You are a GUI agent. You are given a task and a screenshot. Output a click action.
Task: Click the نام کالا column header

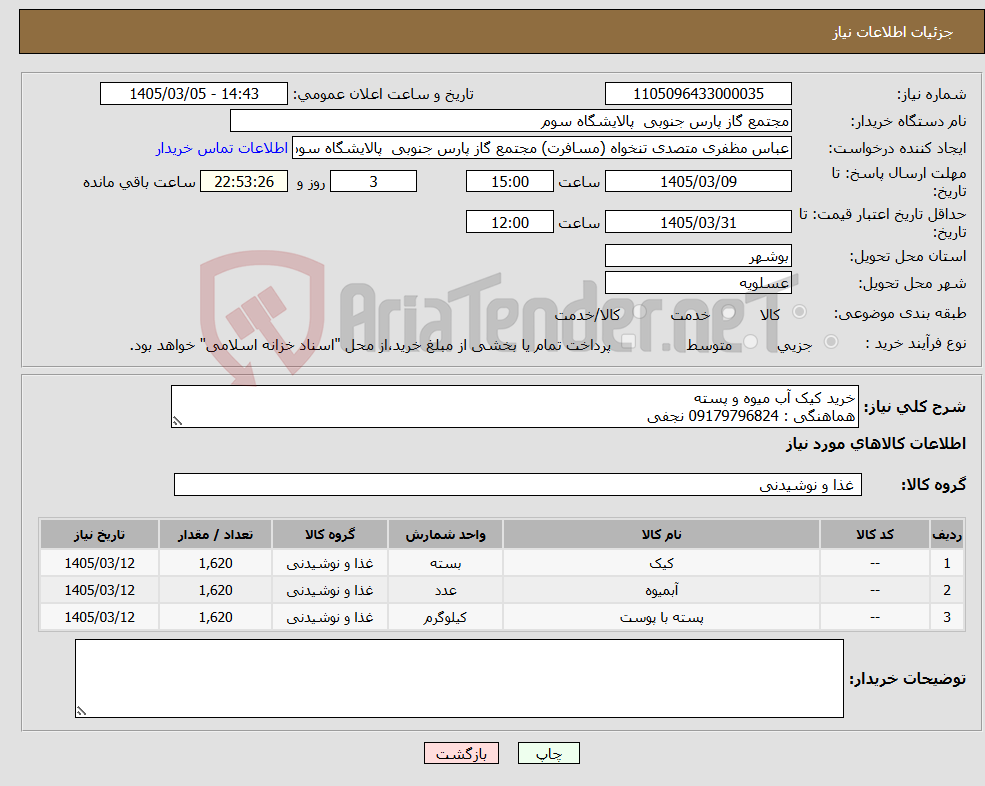point(661,535)
